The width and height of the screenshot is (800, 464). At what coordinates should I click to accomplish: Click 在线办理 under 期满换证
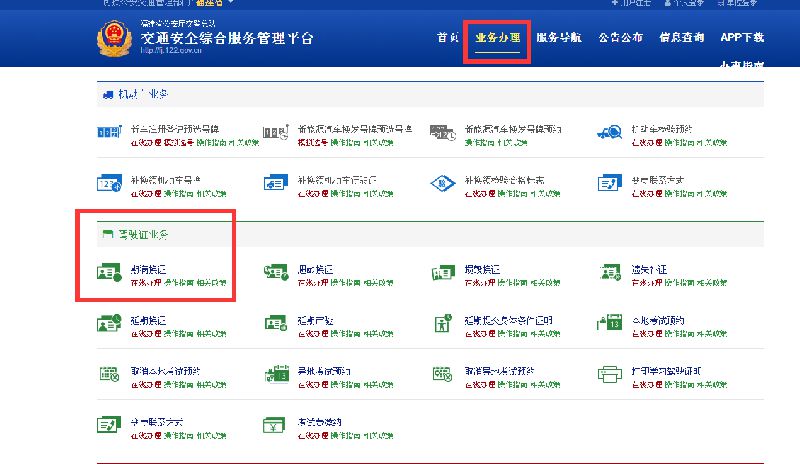click(x=146, y=283)
